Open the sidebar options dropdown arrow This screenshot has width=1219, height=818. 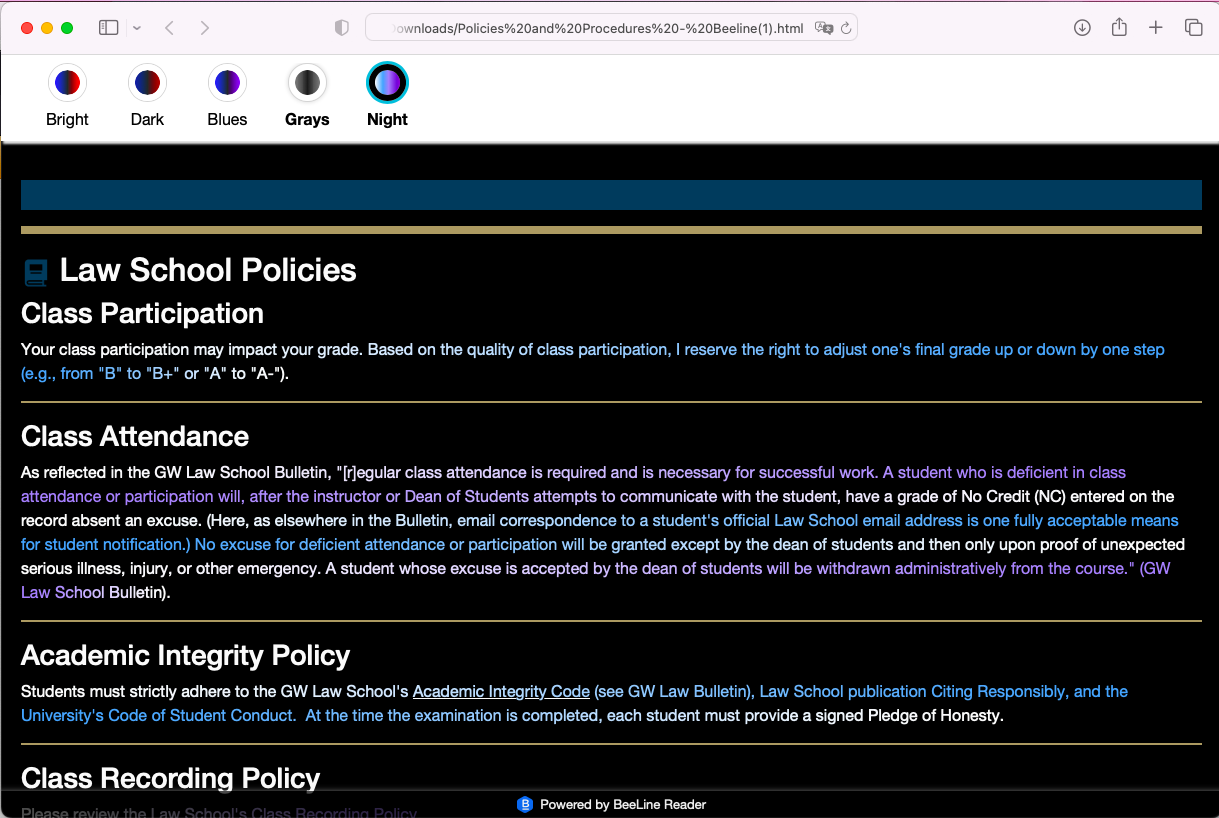(137, 28)
